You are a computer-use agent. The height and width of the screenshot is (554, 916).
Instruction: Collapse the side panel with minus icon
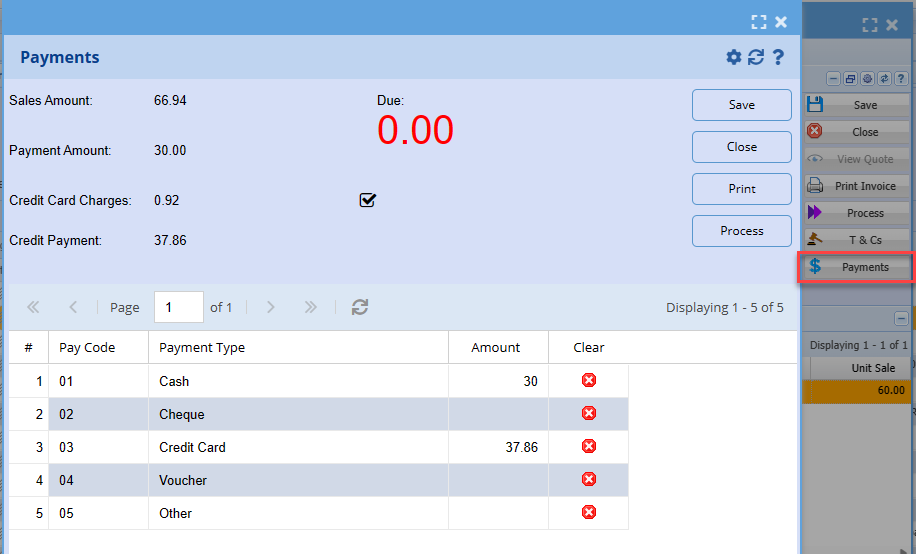[x=833, y=79]
